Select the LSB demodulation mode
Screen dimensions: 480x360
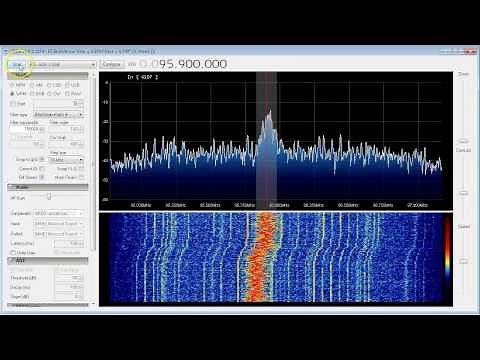click(x=53, y=85)
